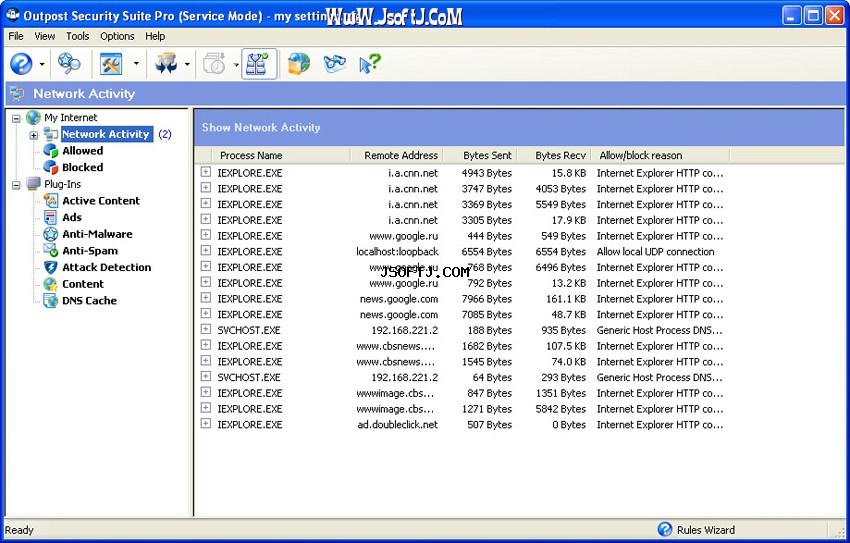
Task: Sort by Remote Address column header
Action: pos(397,155)
